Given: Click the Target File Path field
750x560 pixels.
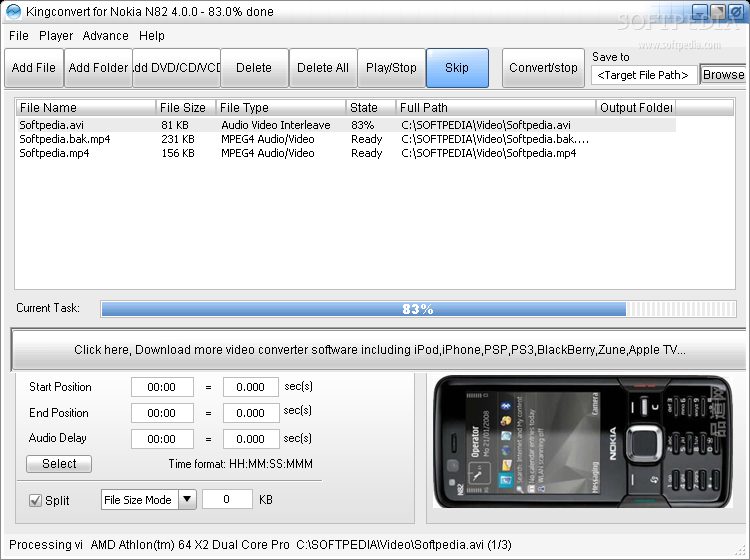Looking at the screenshot, I should tap(643, 75).
